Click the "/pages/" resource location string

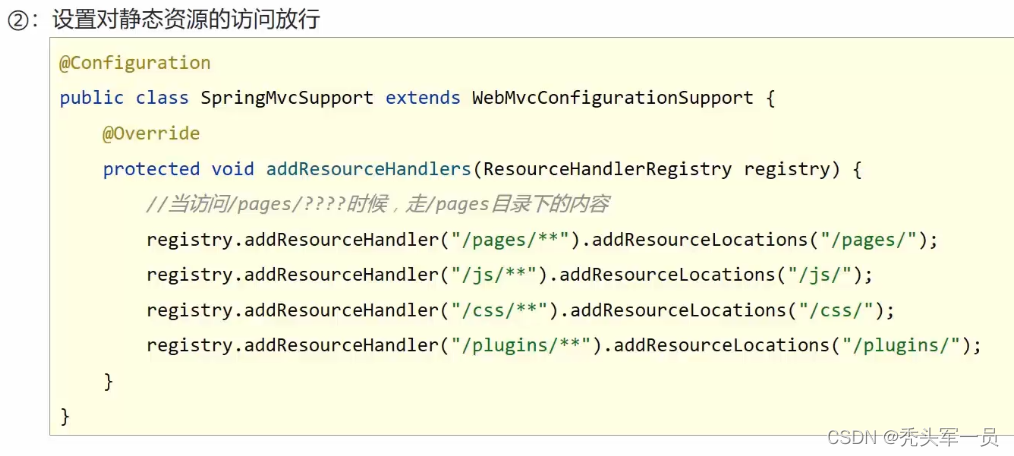867,240
